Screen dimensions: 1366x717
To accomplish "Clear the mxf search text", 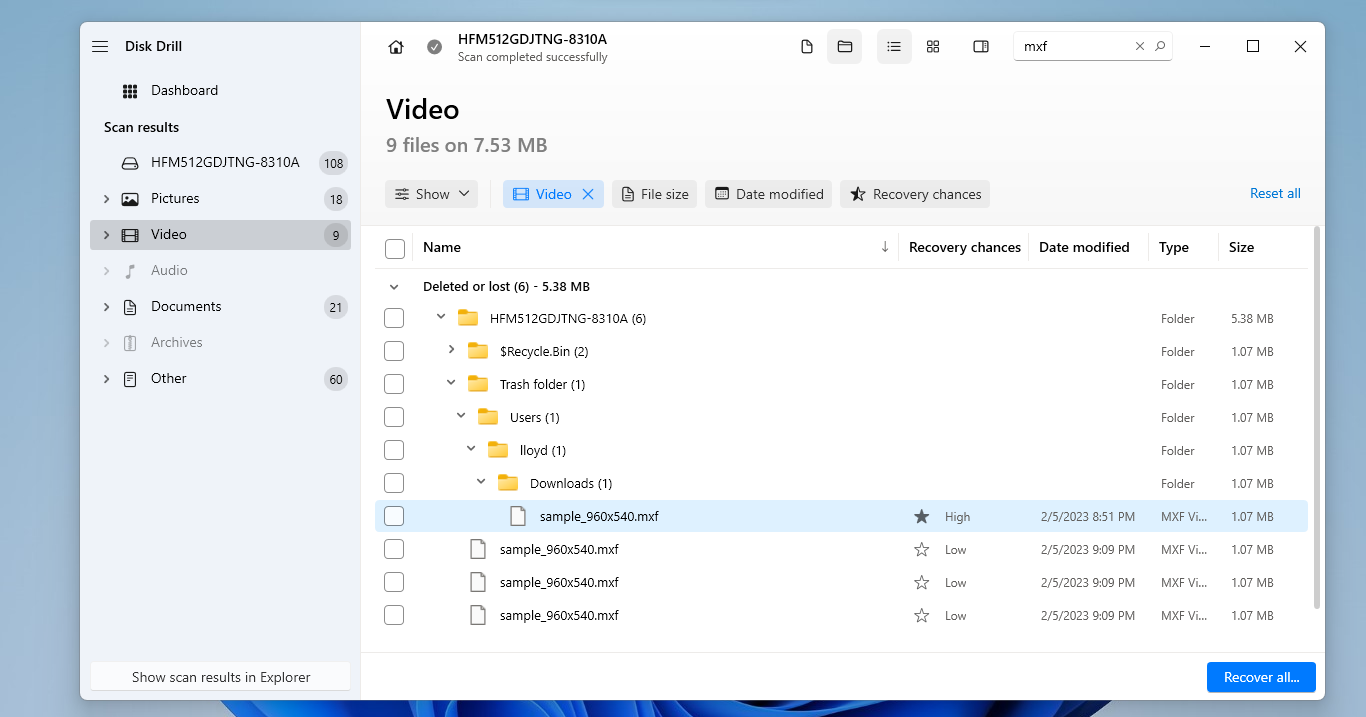I will coord(1139,46).
